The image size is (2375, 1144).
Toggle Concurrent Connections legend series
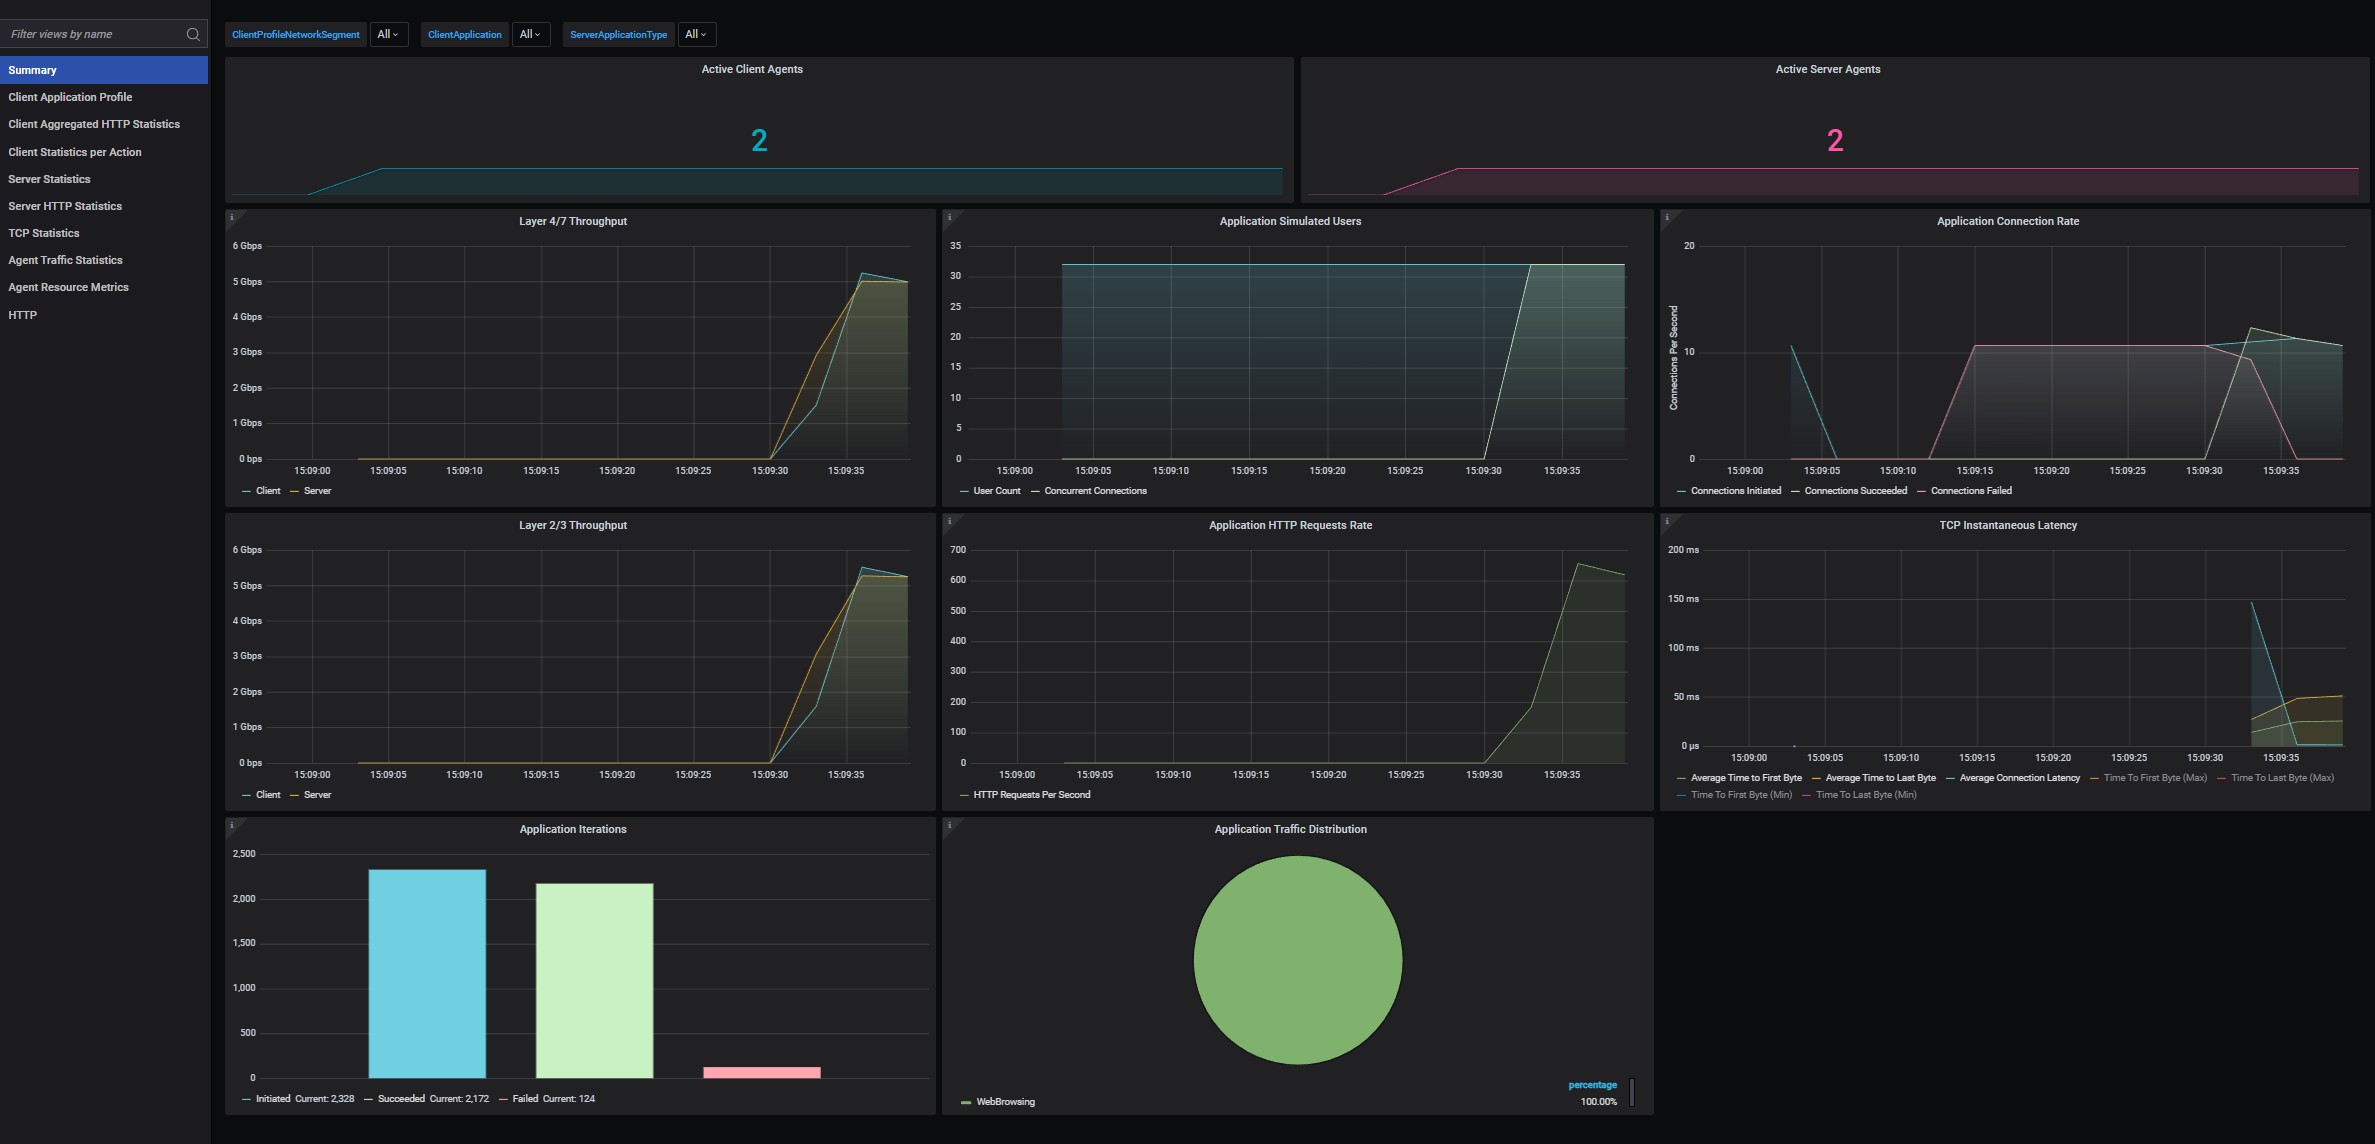point(1095,491)
